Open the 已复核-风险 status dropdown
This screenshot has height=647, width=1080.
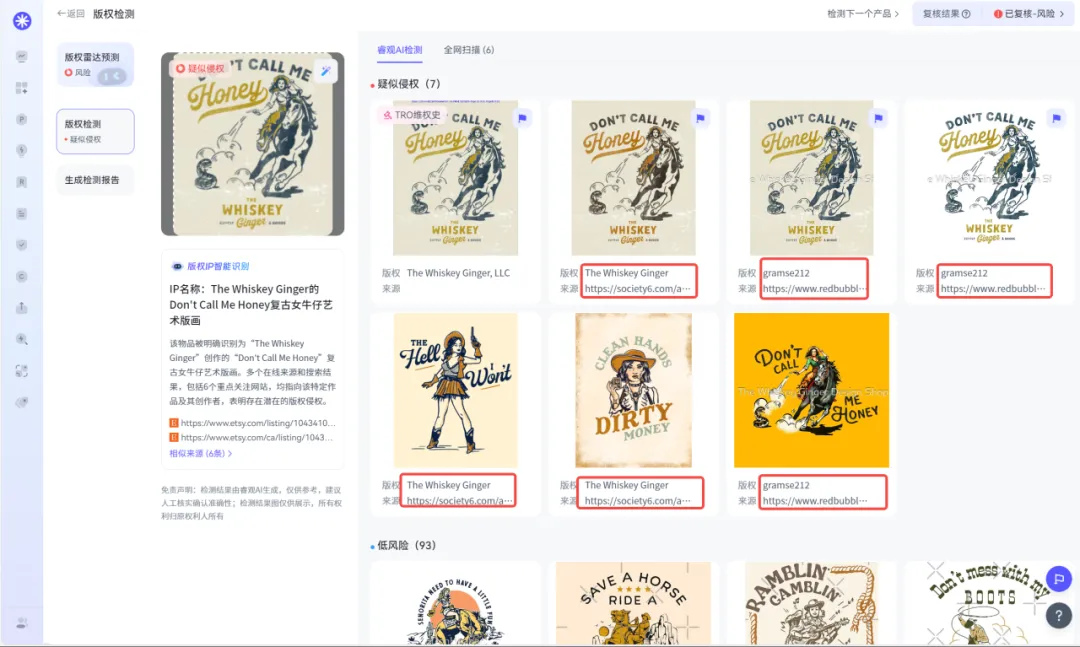[1028, 14]
